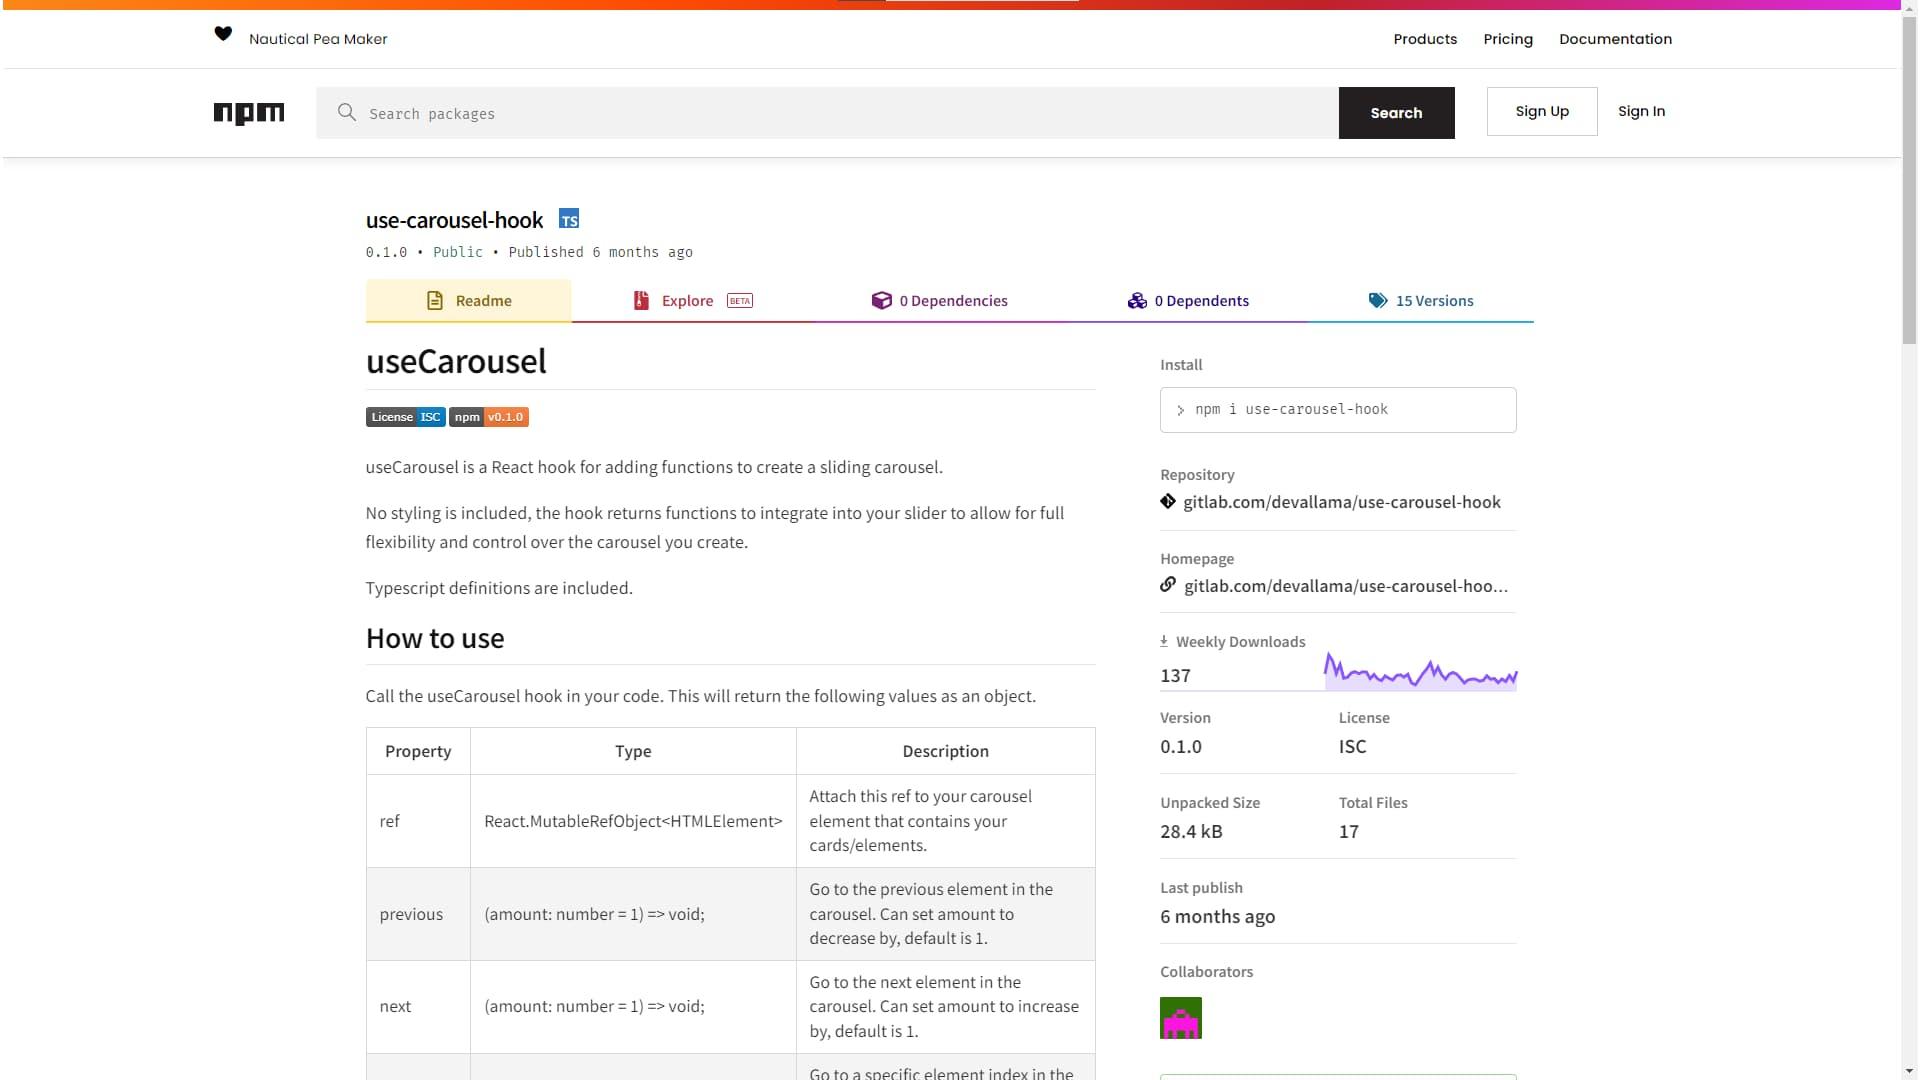Click the git repository diamond icon
The image size is (1920, 1080).
point(1168,502)
